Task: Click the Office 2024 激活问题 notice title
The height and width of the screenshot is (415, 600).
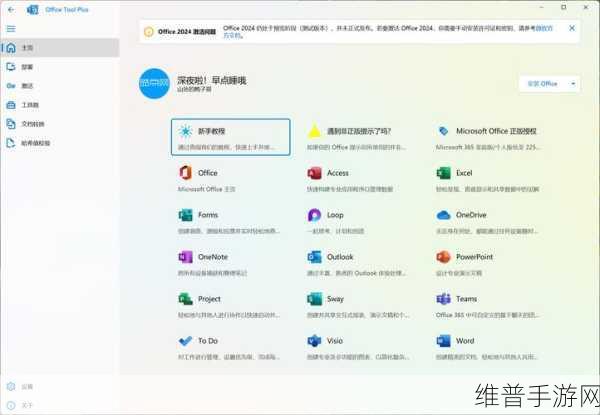Action: (x=187, y=32)
